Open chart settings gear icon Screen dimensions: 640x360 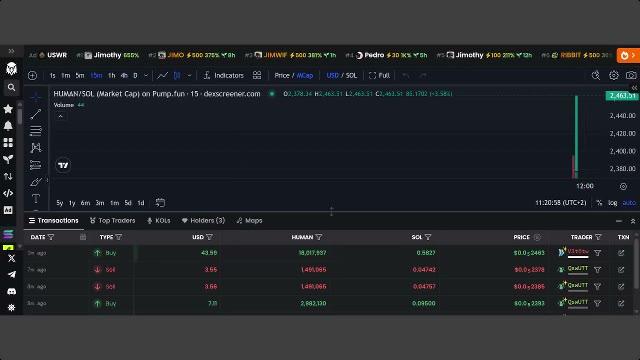pyautogui.click(x=613, y=76)
